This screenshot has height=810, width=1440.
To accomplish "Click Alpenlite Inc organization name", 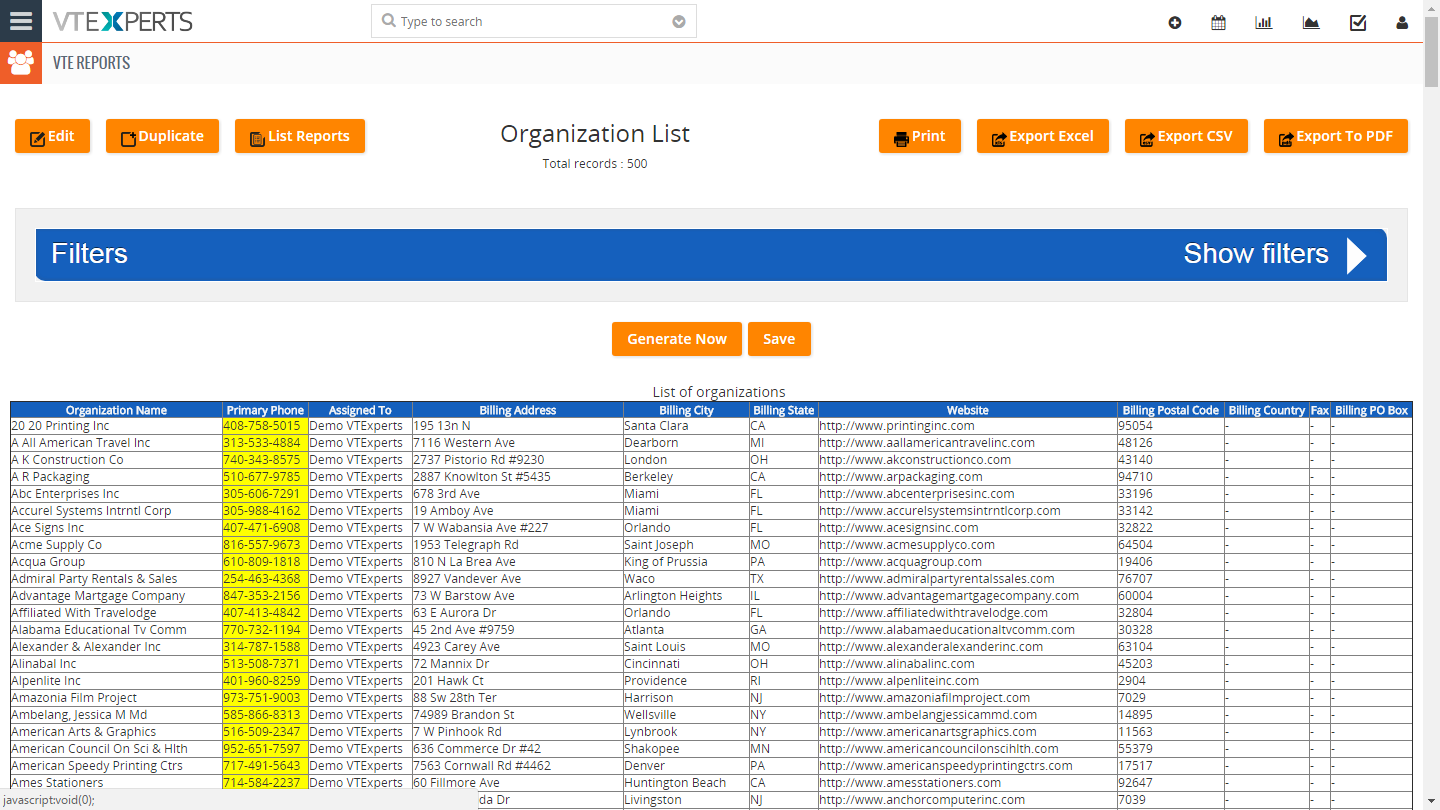I will 46,681.
